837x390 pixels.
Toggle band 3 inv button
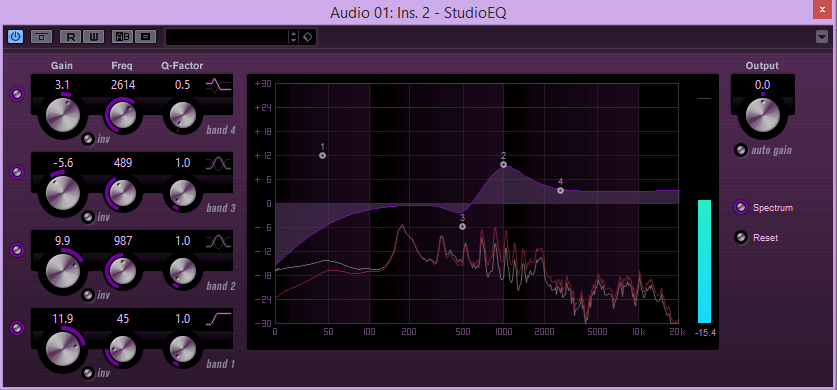click(88, 217)
